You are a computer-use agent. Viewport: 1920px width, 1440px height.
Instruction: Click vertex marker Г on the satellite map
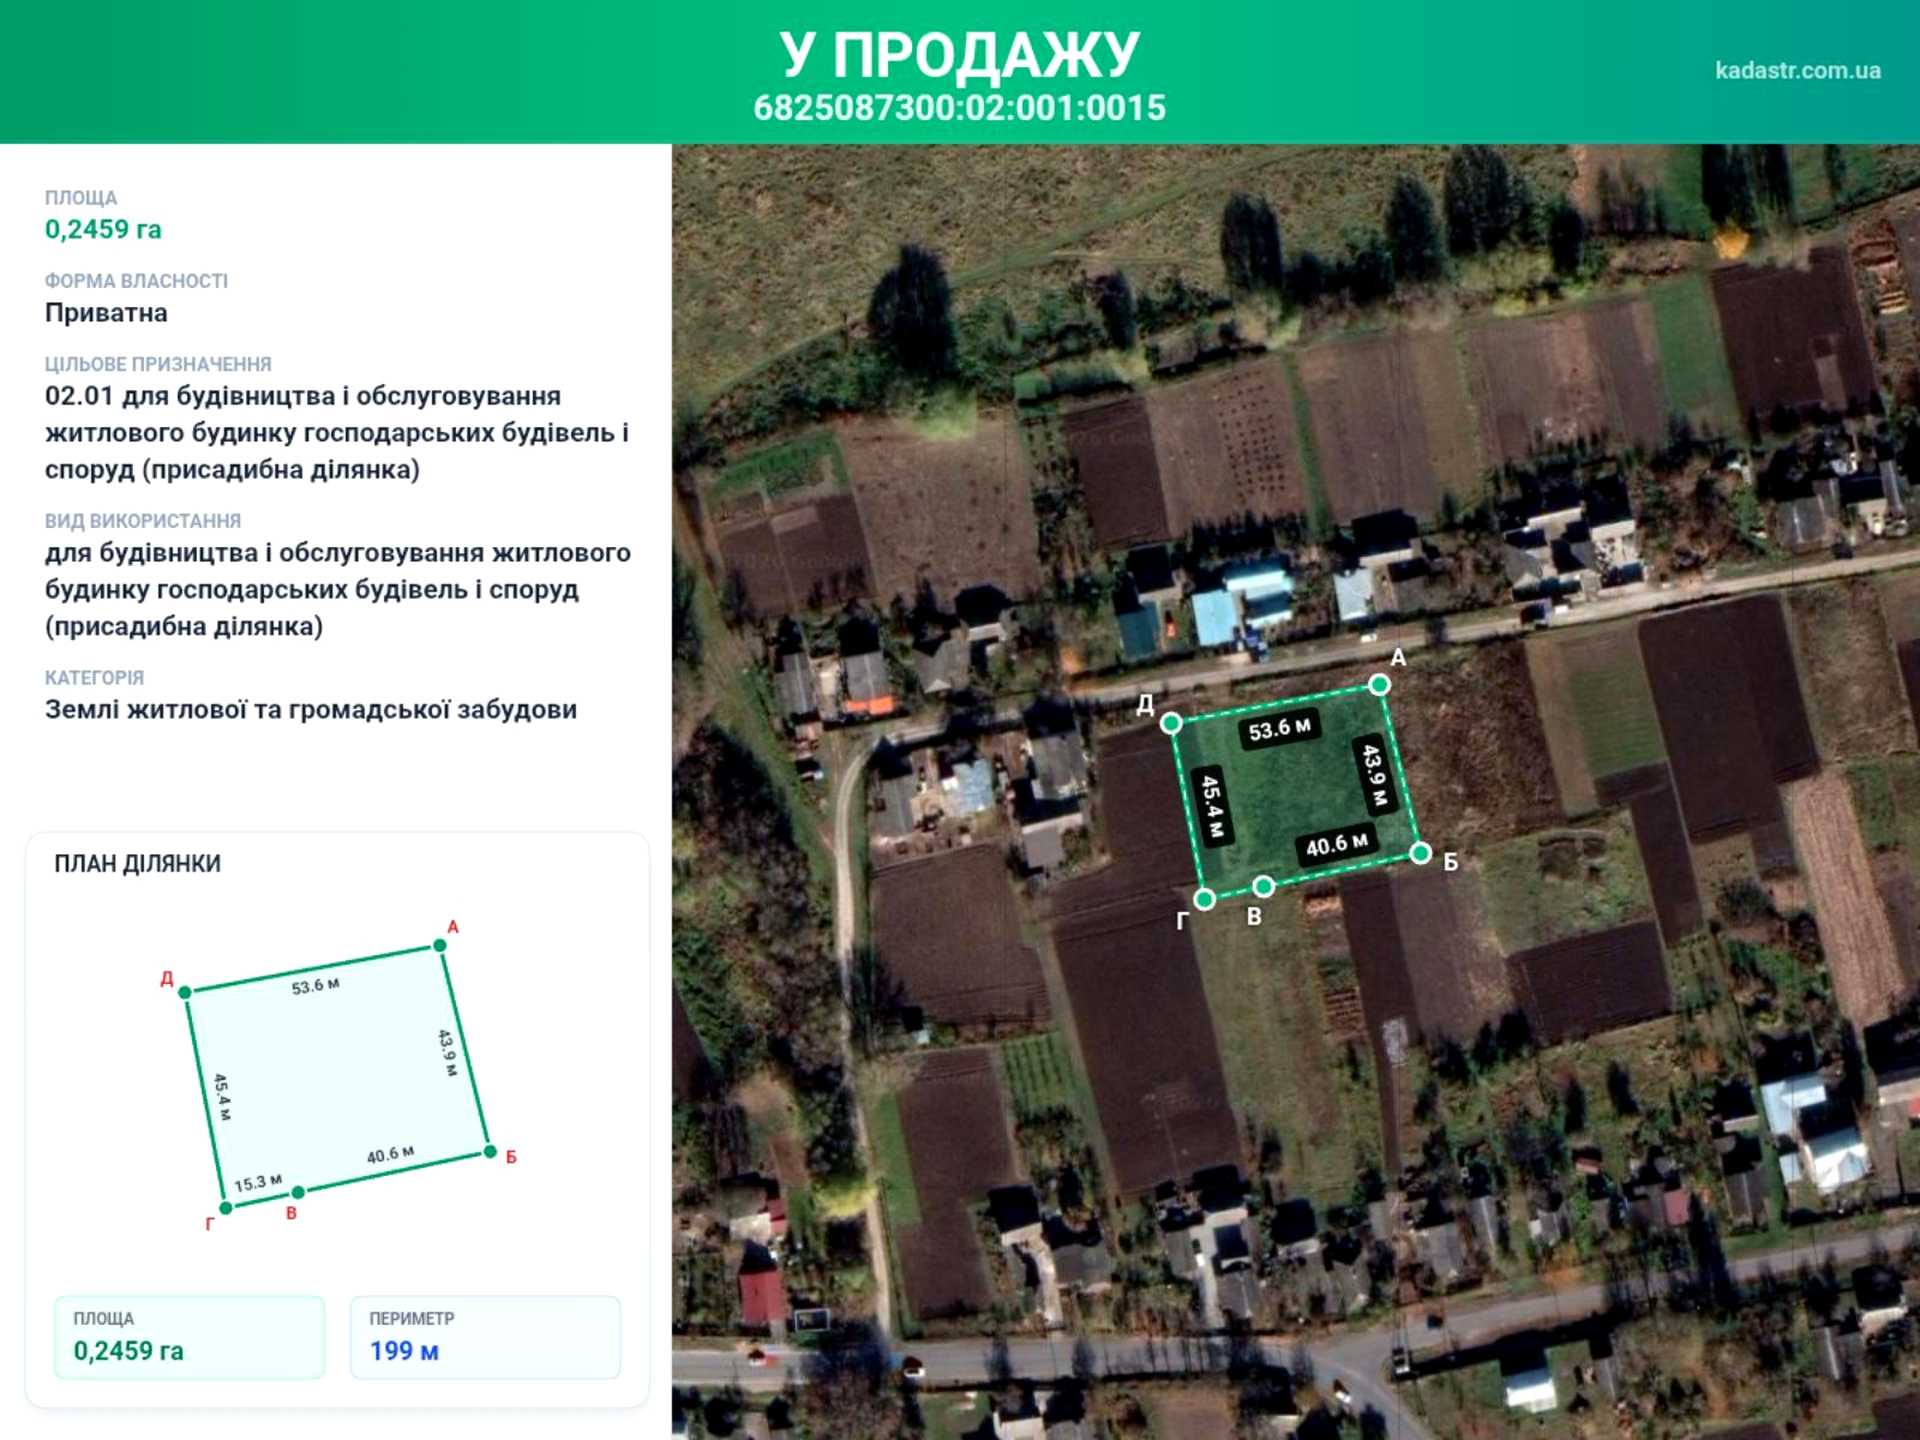1205,899
